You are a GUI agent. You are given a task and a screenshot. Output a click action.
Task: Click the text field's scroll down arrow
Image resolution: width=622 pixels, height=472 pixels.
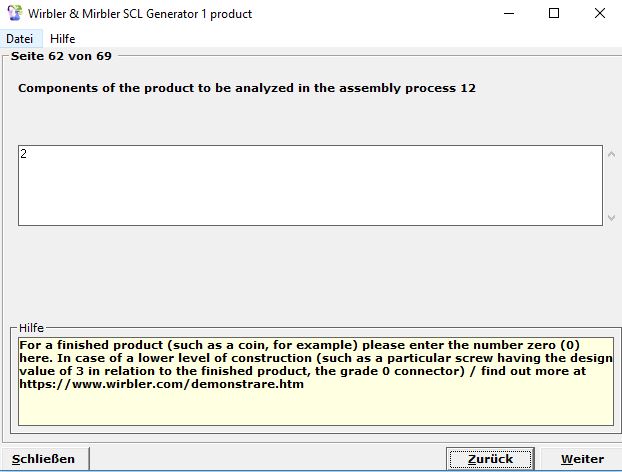[611, 217]
